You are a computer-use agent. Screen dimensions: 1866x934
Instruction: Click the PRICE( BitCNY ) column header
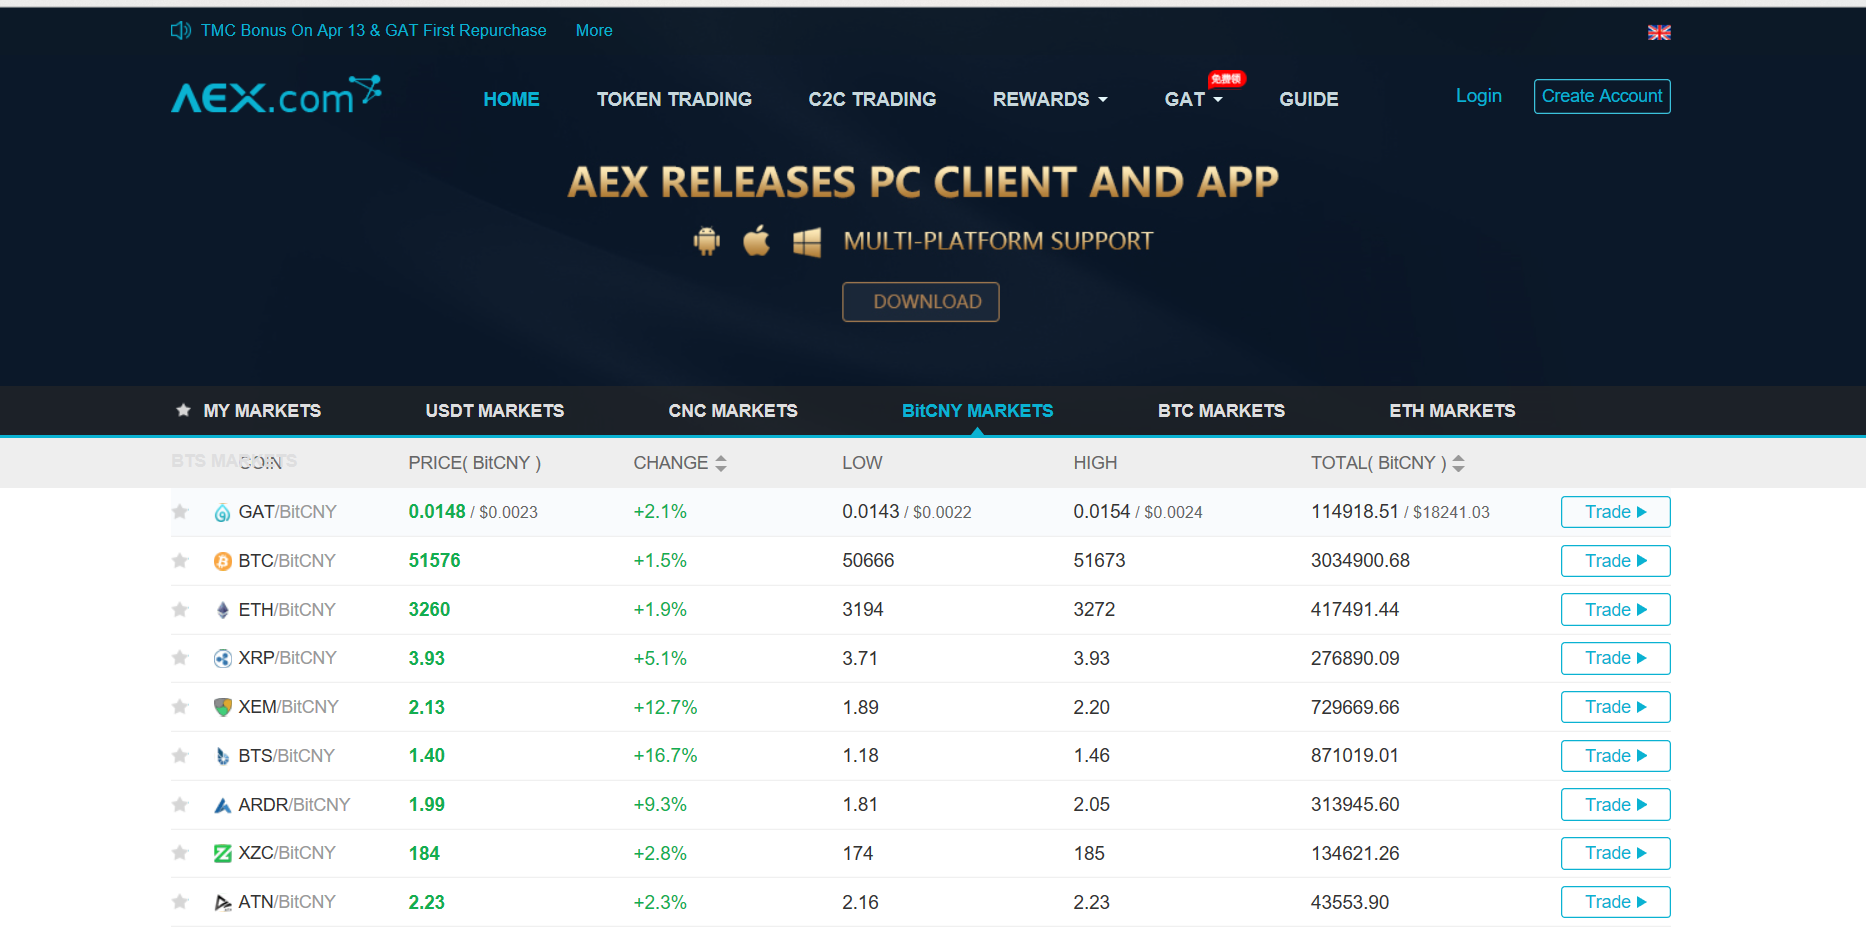(x=474, y=463)
